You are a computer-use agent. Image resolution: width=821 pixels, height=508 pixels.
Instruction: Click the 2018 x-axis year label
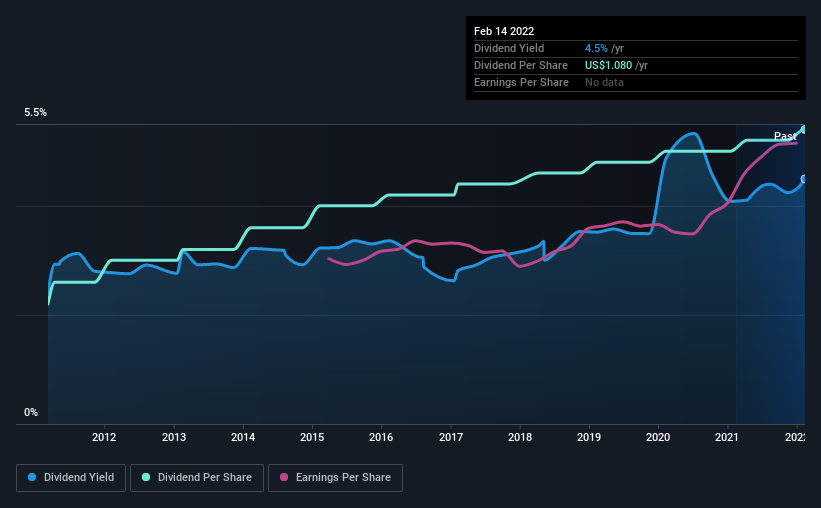(x=520, y=437)
